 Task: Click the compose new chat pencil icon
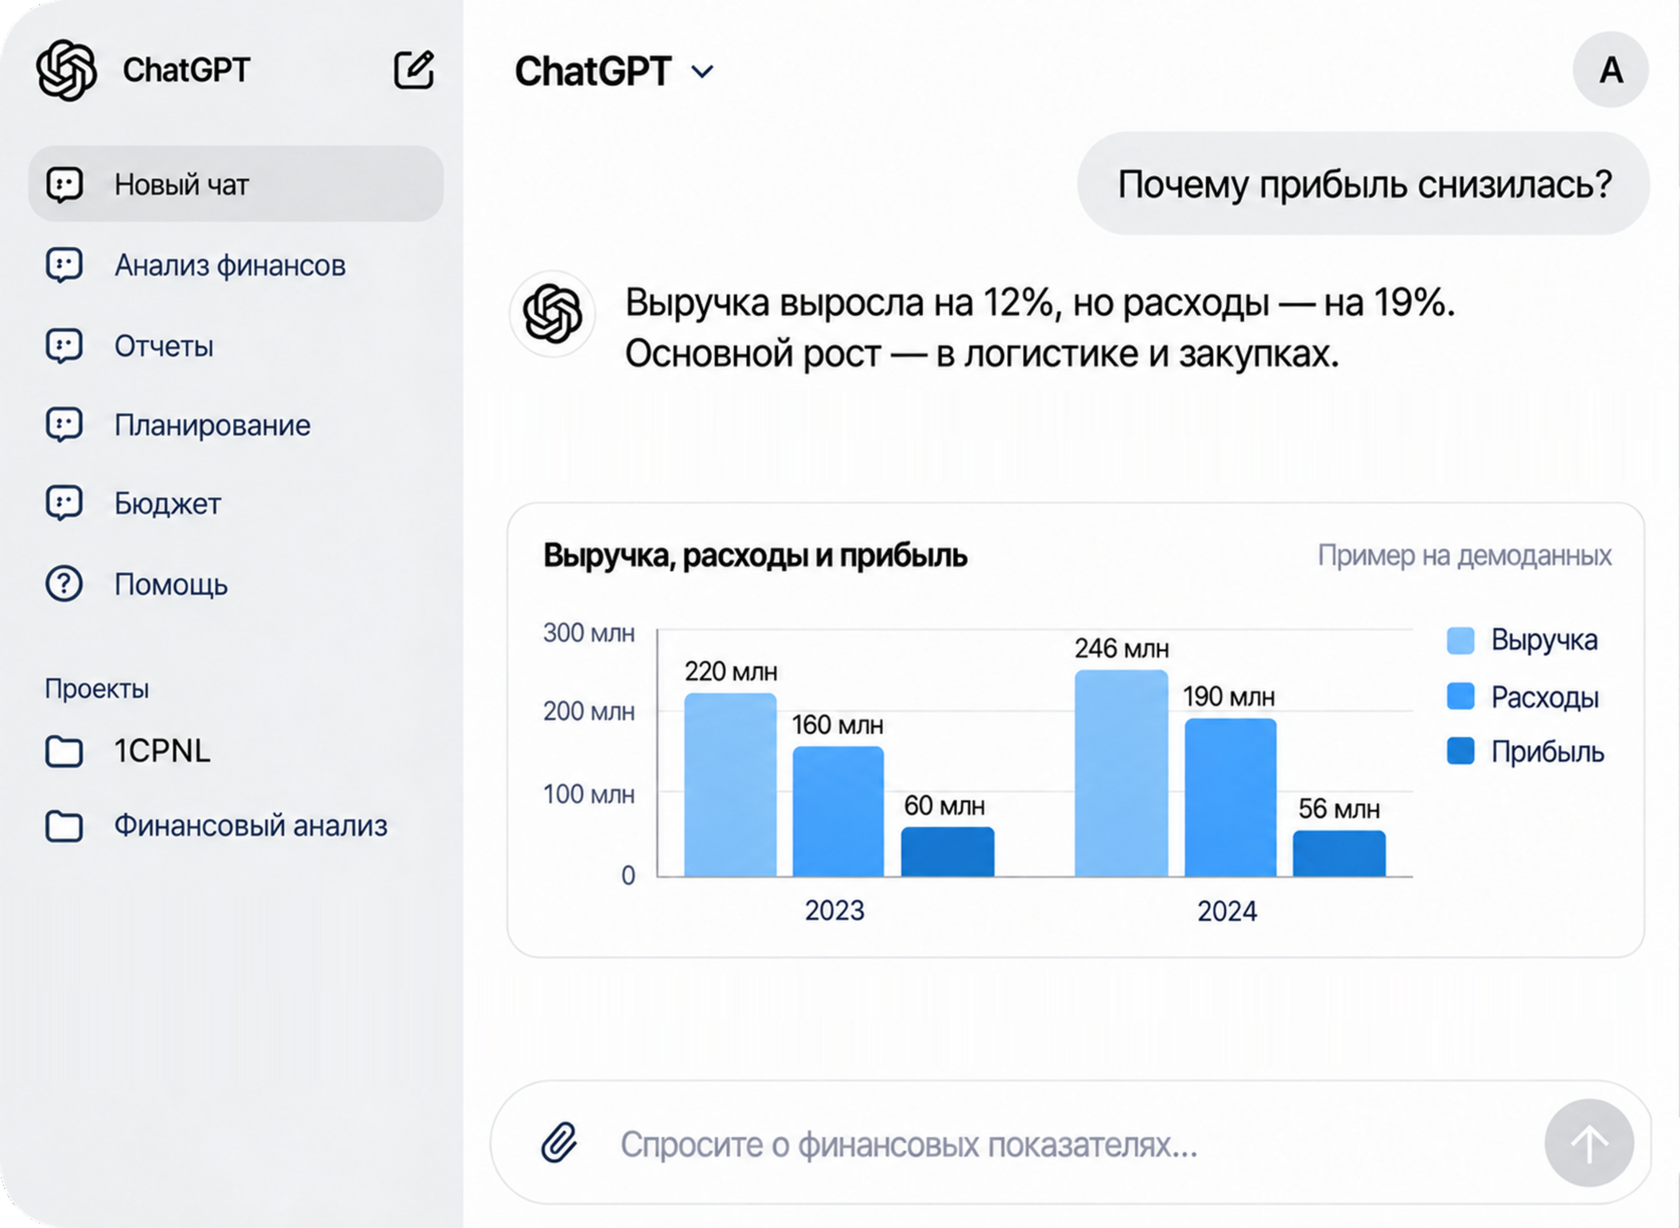(x=413, y=70)
